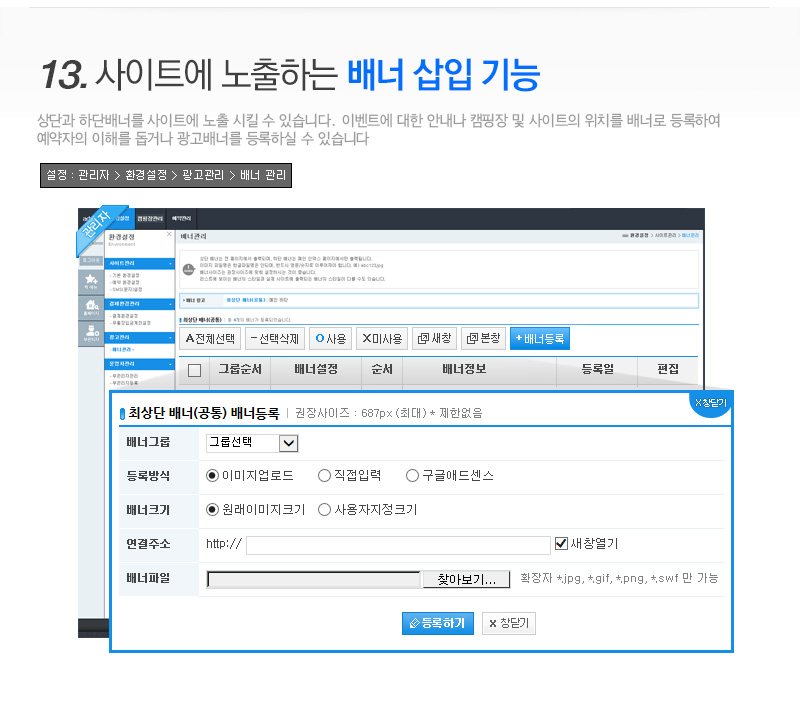Click the A전체선택 button

[x=210, y=339]
